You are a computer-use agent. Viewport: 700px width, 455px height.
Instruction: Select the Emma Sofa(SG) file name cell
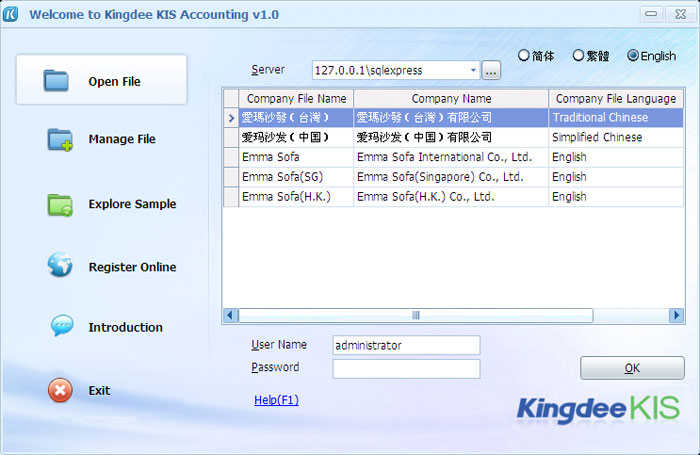coord(296,177)
